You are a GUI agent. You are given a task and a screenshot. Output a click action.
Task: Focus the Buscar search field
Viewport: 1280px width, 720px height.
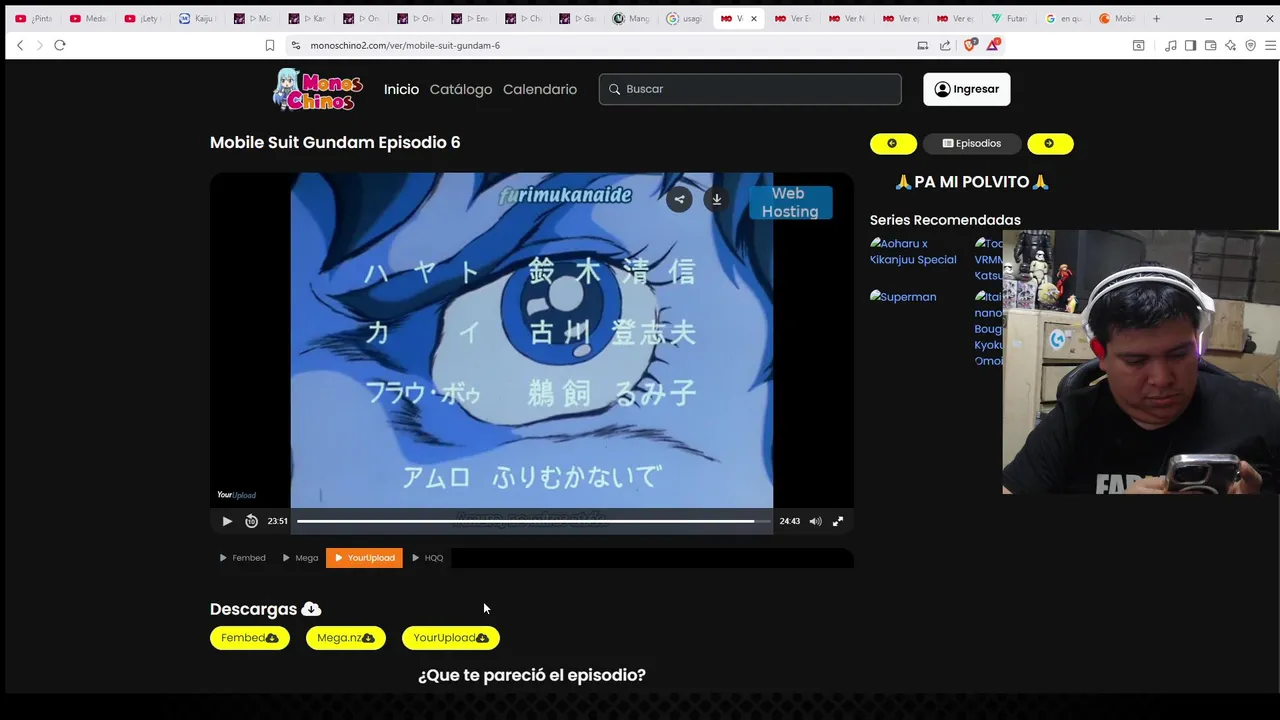[x=750, y=89]
